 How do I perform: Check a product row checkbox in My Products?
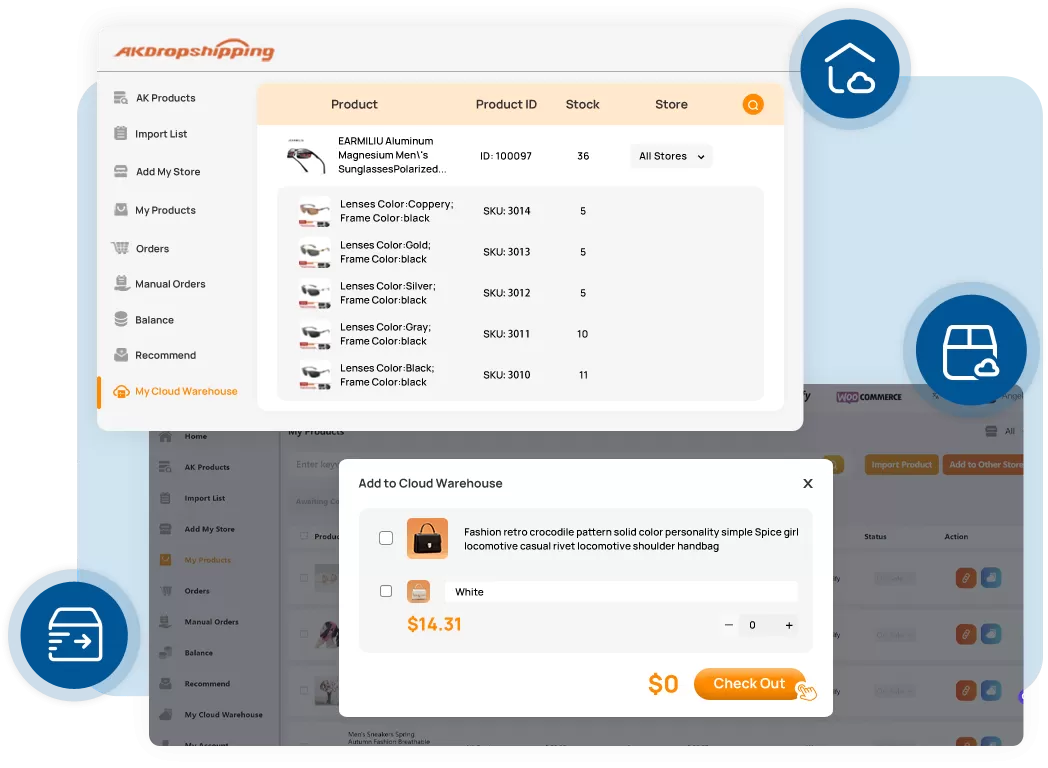pos(303,577)
